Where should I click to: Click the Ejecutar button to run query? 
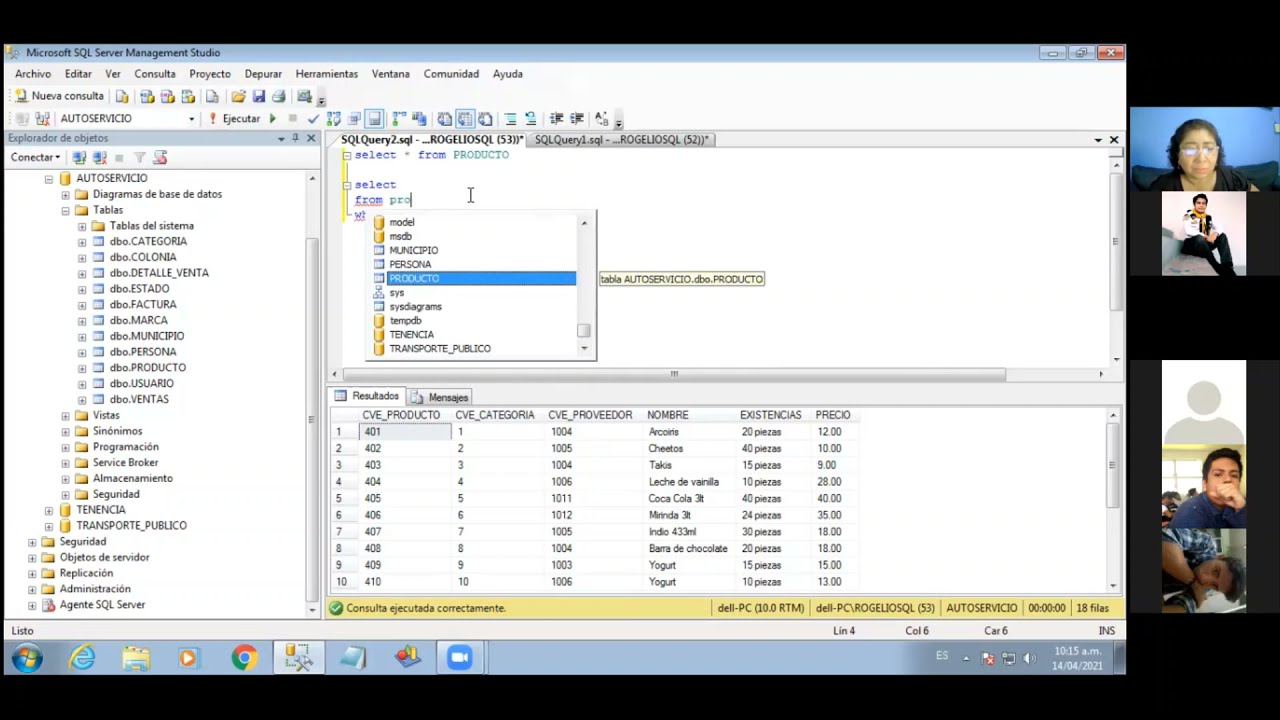tap(234, 118)
